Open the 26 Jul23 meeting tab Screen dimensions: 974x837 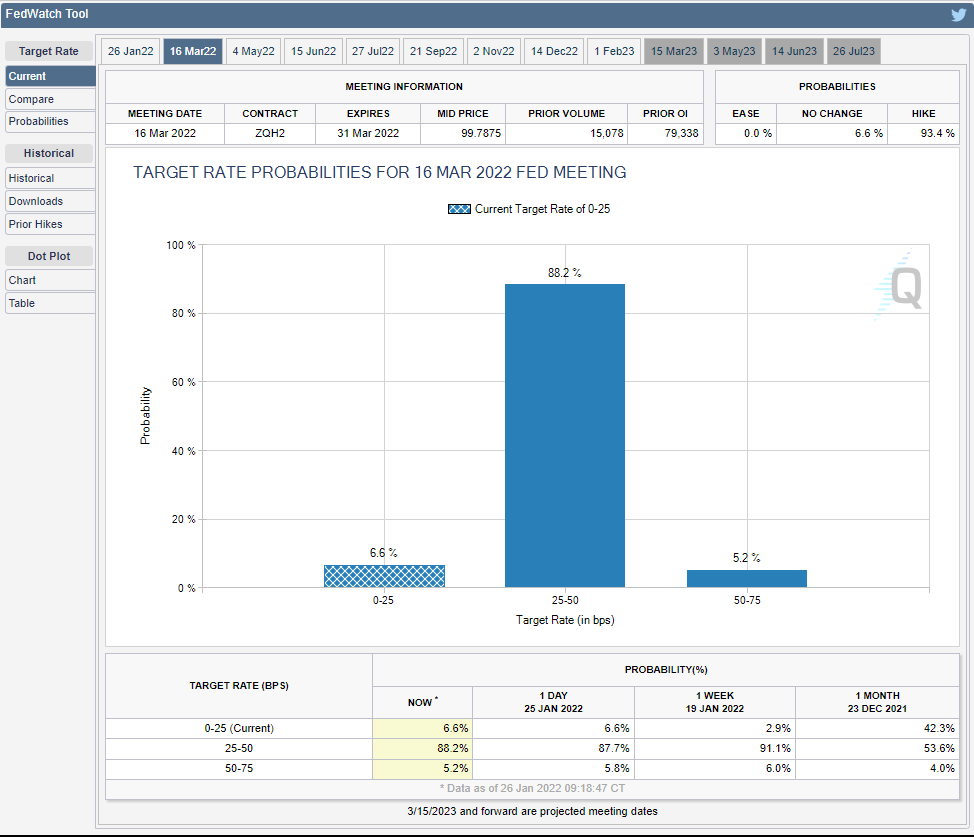click(x=853, y=51)
